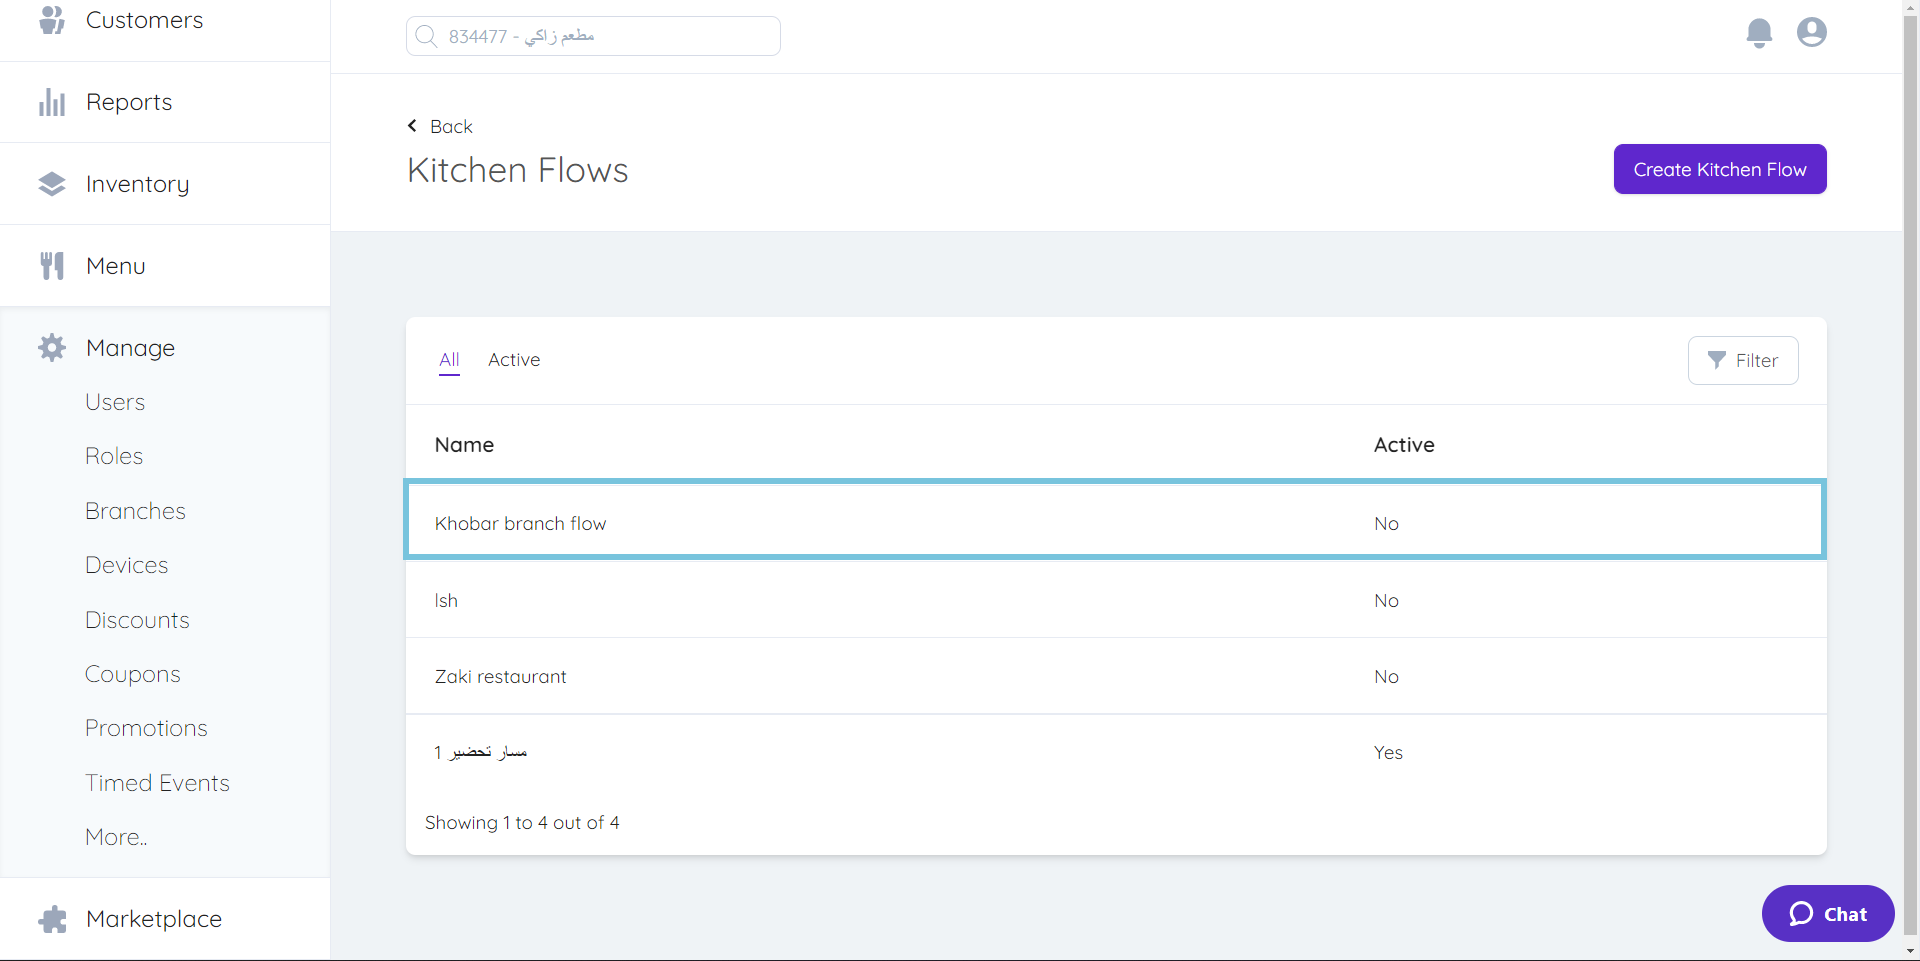Open the Marketplace puzzle icon
This screenshot has width=1920, height=961.
[x=51, y=918]
